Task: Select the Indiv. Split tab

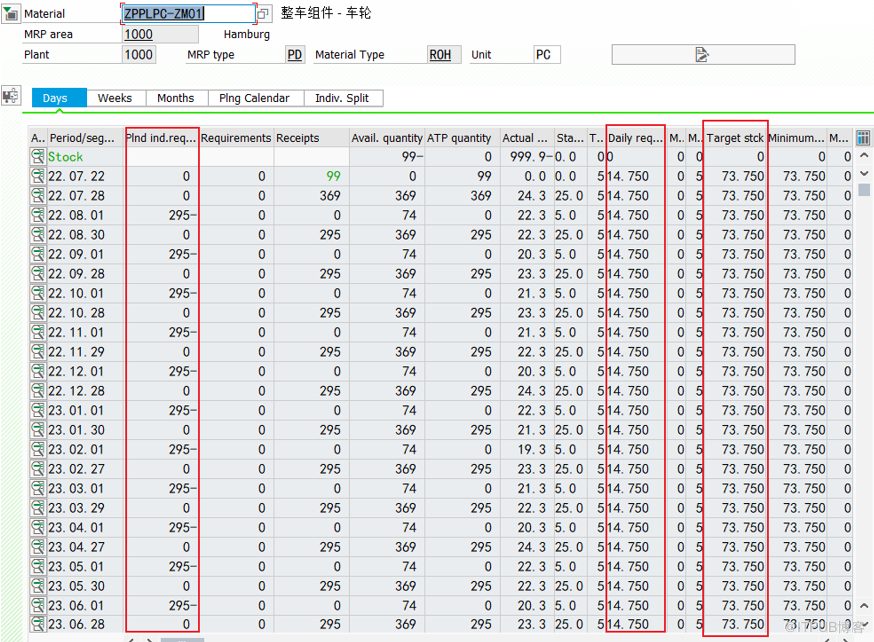Action: [x=342, y=98]
